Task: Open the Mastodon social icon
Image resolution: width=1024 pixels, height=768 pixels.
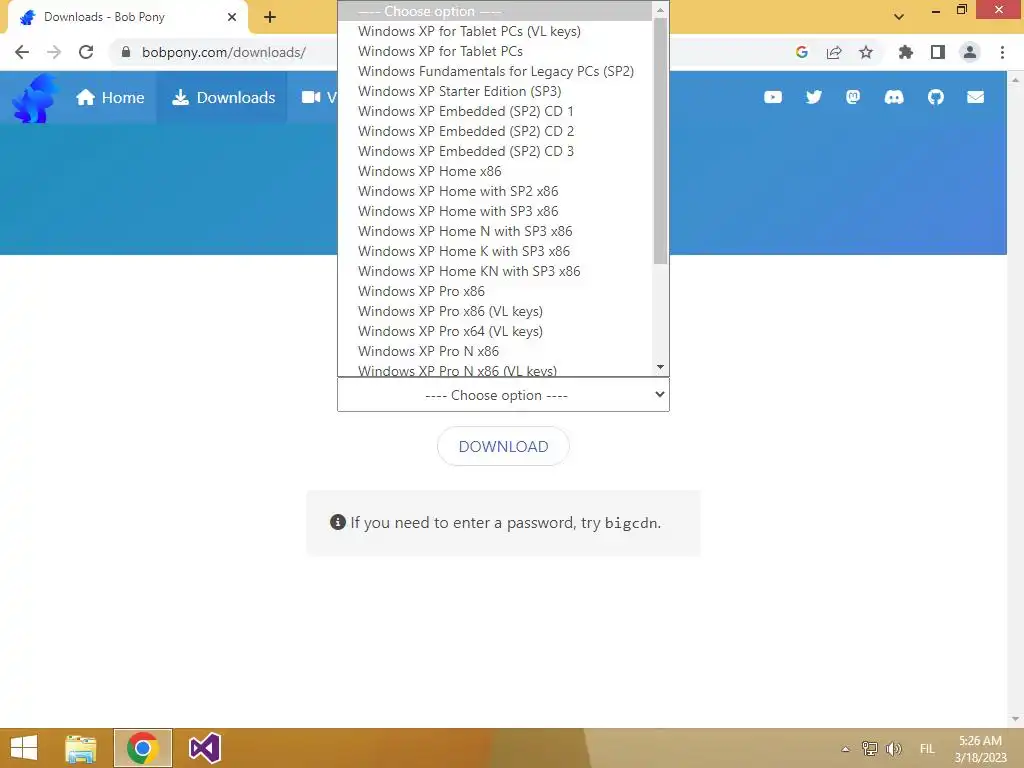Action: click(x=853, y=97)
